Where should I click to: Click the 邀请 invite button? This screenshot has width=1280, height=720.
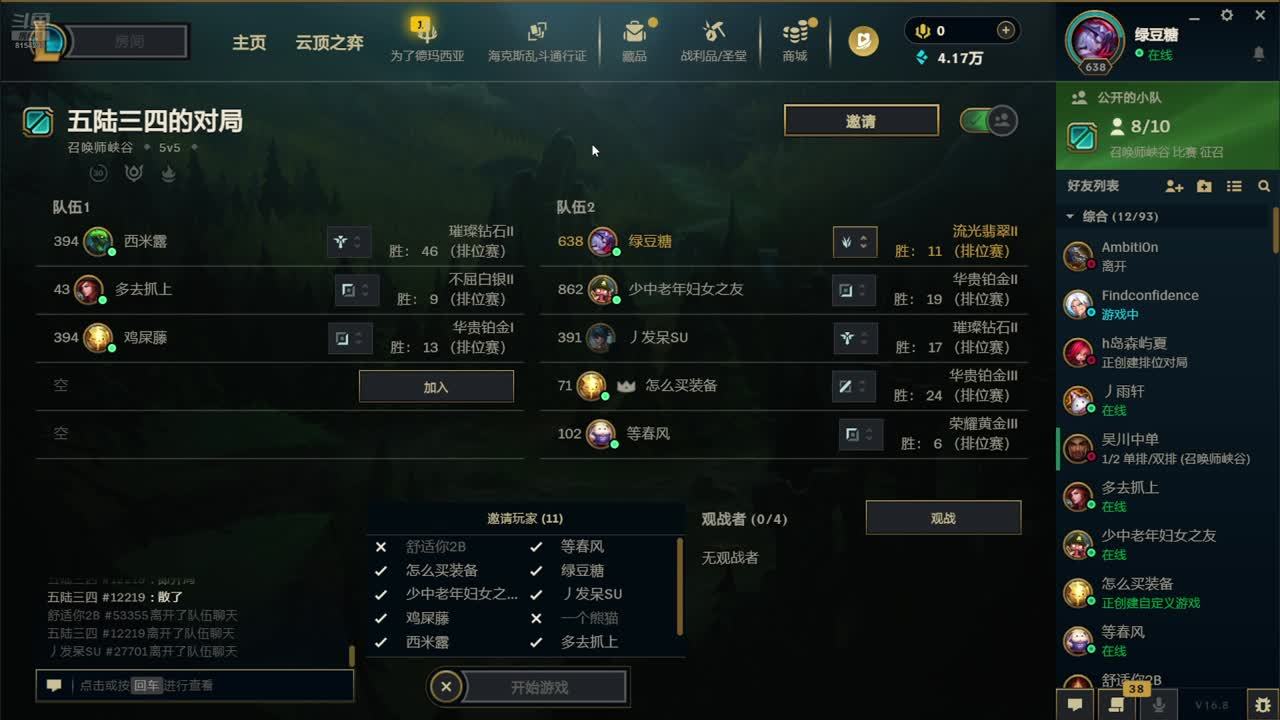[861, 121]
